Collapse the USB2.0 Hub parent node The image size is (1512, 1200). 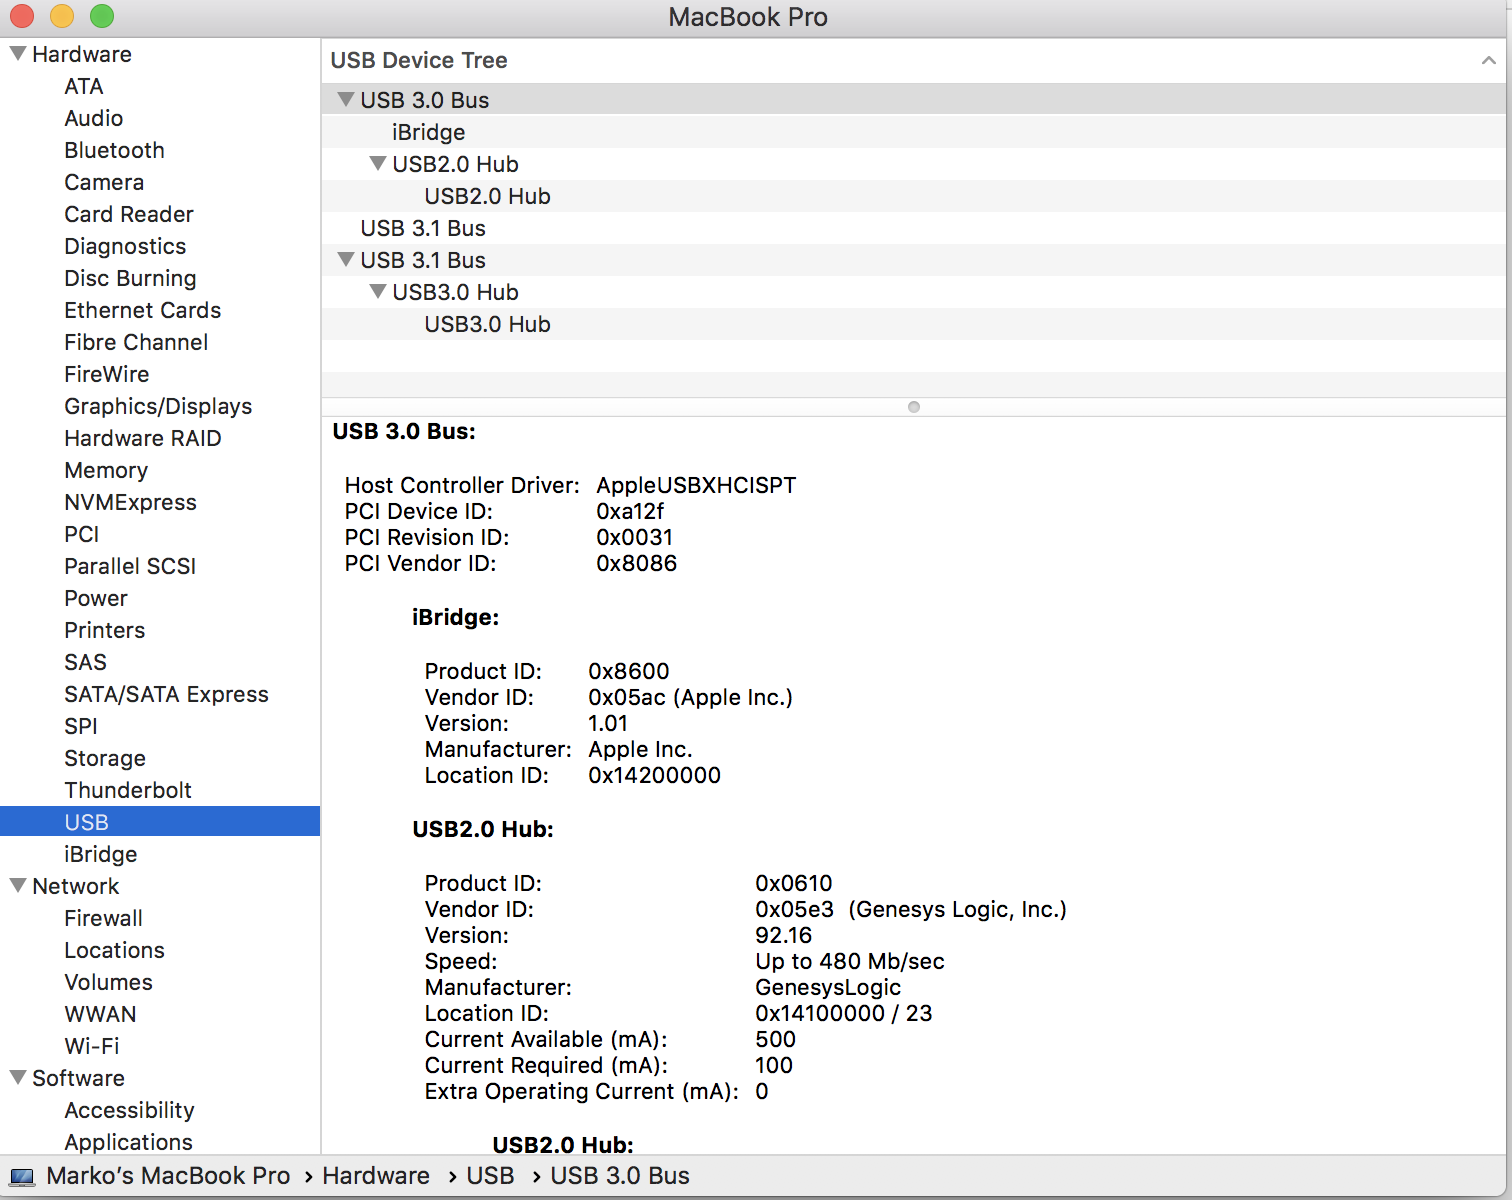pyautogui.click(x=378, y=163)
